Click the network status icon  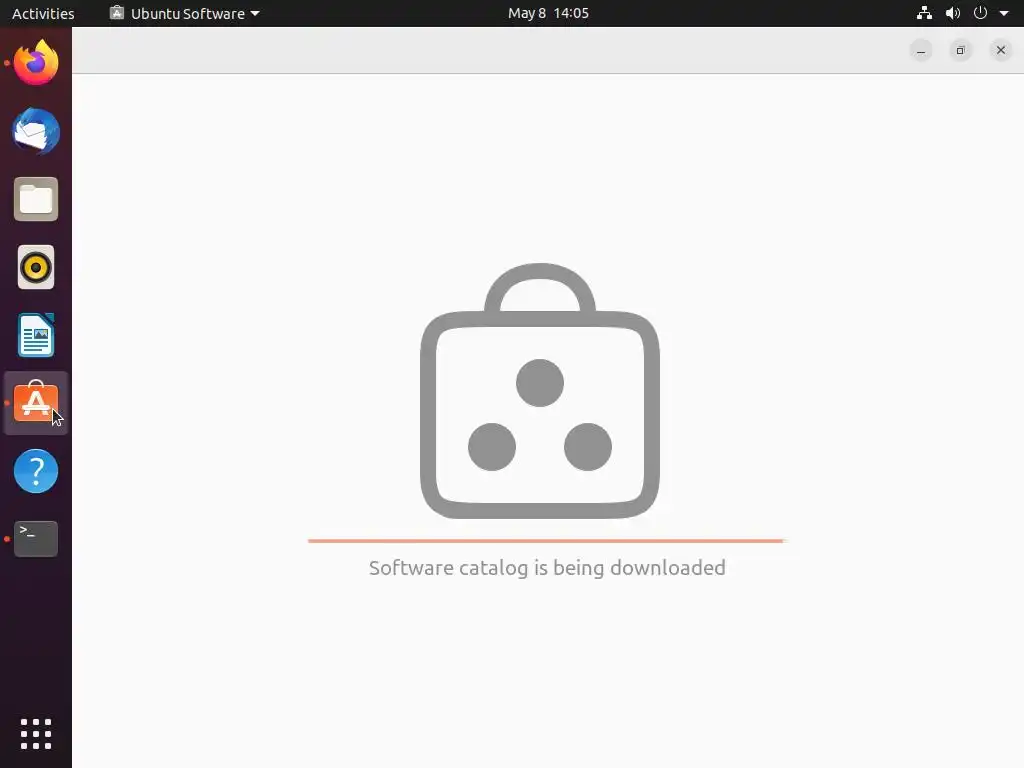click(924, 13)
